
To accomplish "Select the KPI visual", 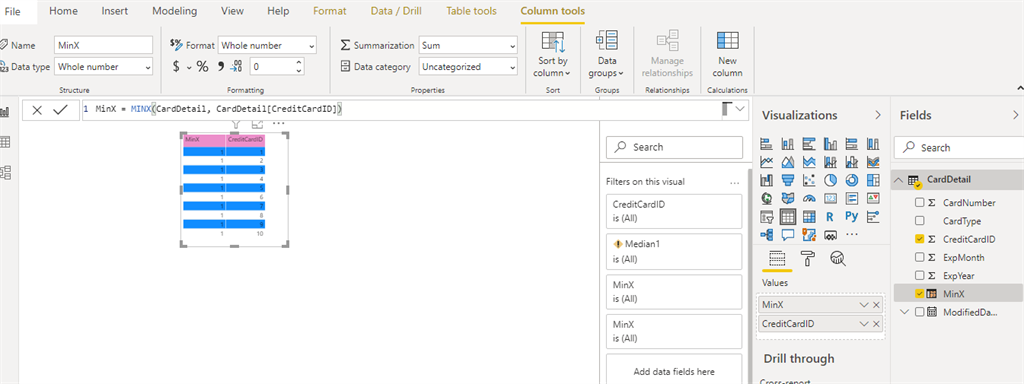I will point(873,198).
